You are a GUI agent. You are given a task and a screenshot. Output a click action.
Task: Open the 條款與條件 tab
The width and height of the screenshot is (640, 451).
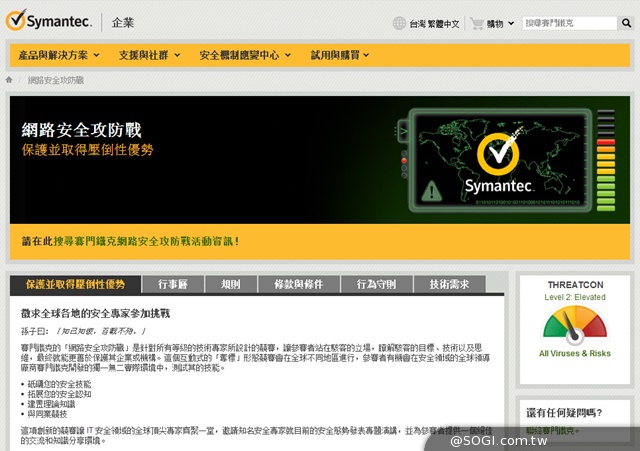[299, 284]
